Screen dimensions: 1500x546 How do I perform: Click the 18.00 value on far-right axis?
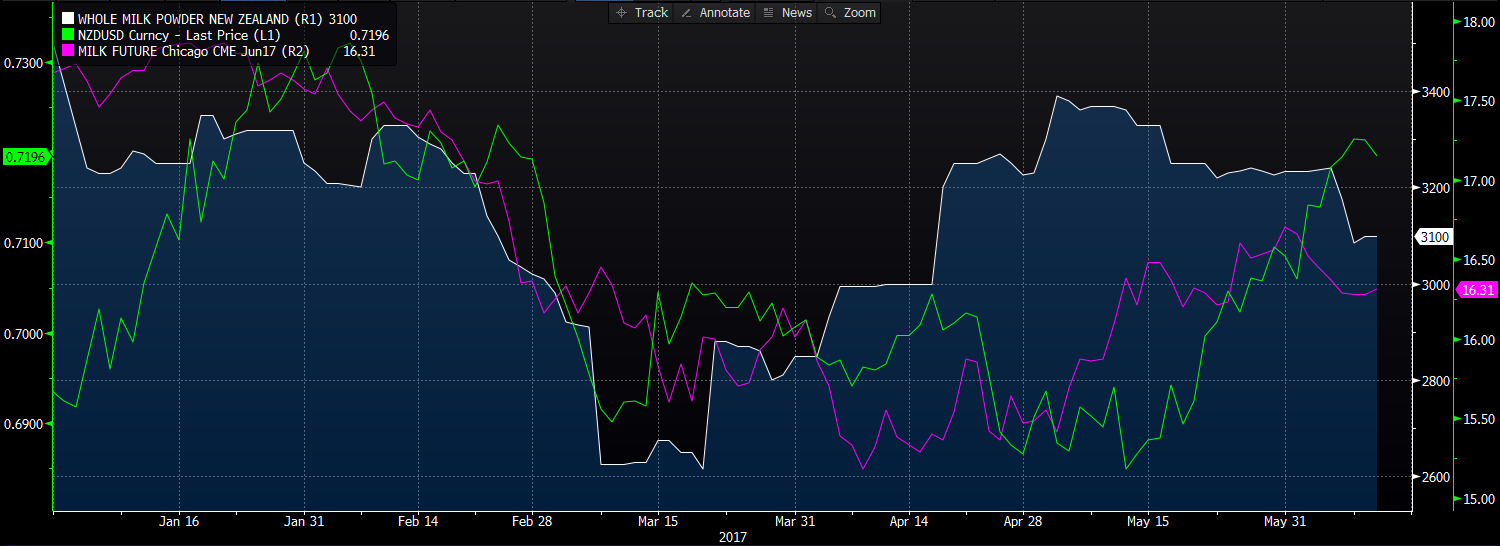1479,23
